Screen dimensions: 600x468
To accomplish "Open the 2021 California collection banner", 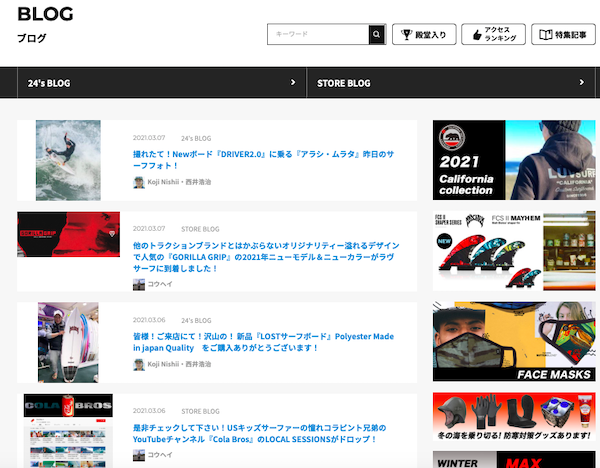I will [514, 160].
